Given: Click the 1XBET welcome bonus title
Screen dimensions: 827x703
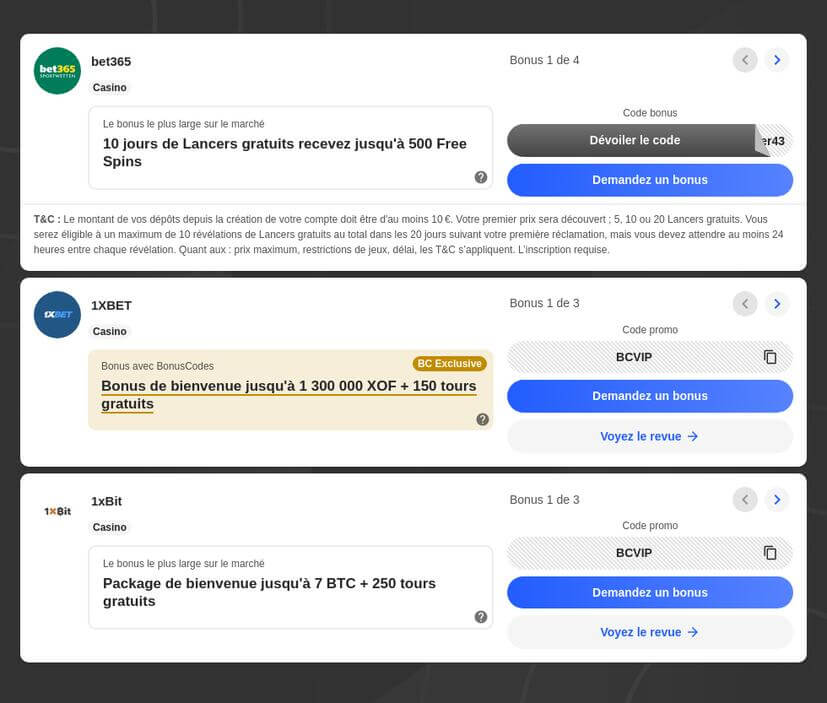Looking at the screenshot, I should pos(288,395).
